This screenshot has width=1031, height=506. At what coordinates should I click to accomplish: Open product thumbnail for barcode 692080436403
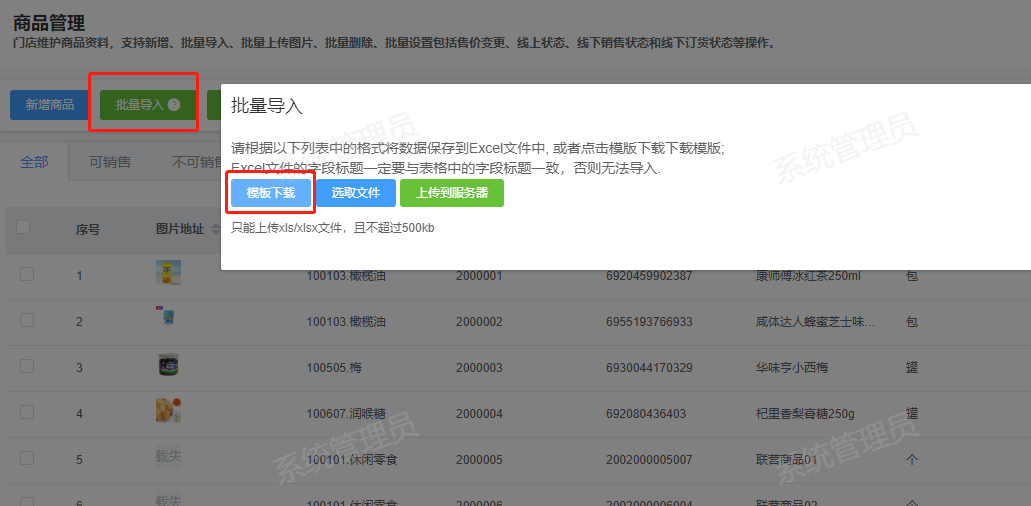pyautogui.click(x=168, y=411)
